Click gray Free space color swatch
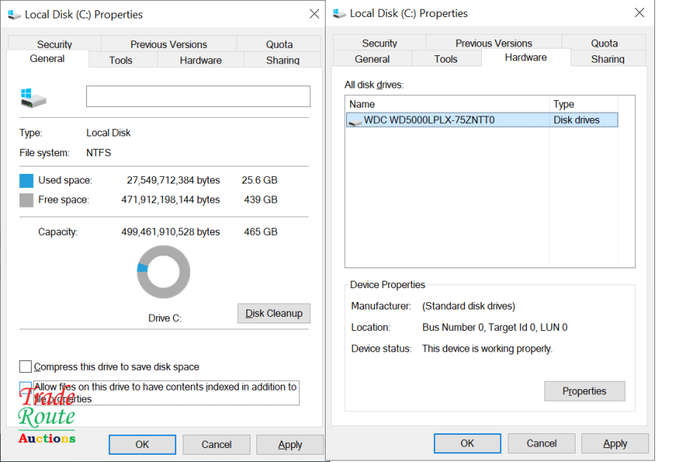This screenshot has width=700, height=462. point(26,200)
